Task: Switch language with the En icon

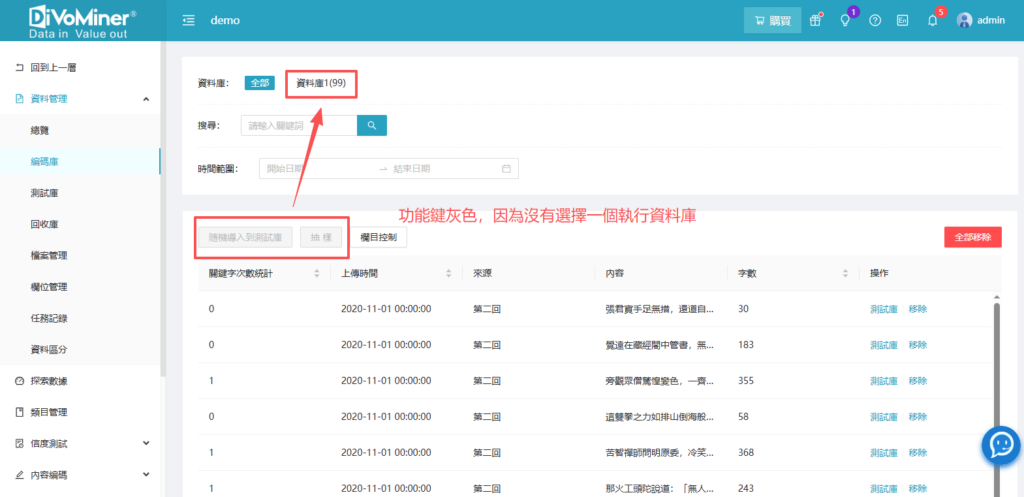Action: (902, 21)
